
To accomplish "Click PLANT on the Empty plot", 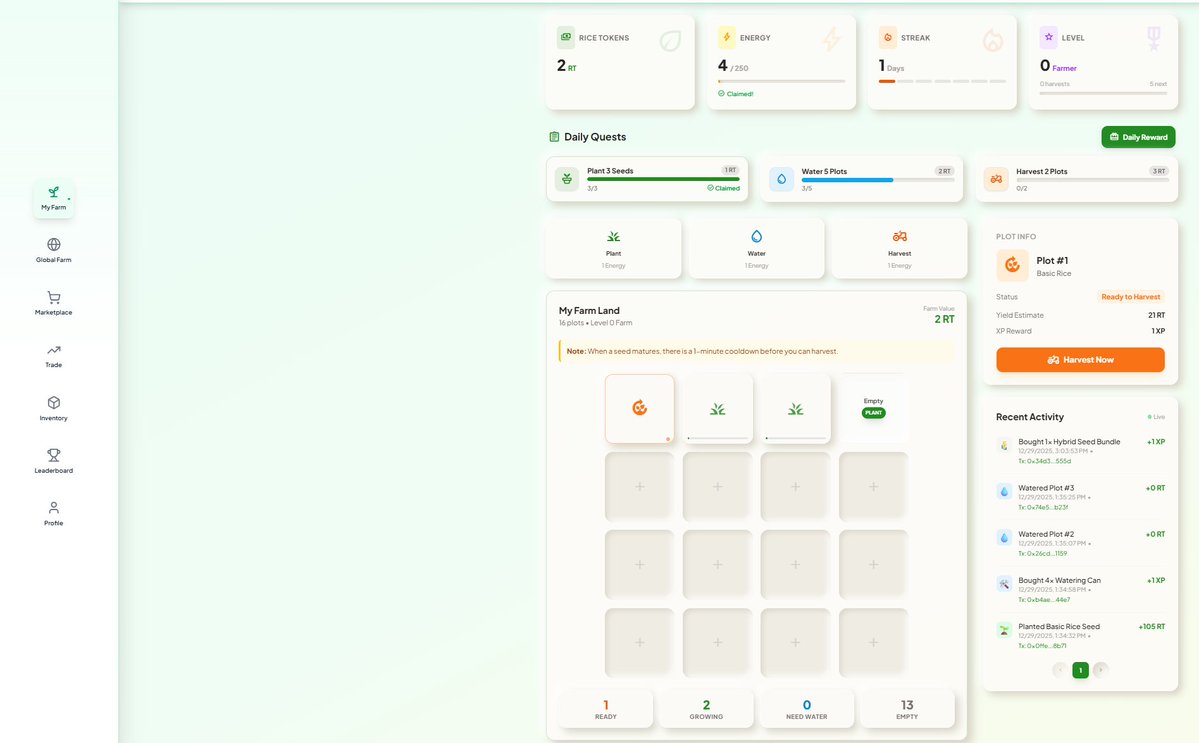I will [873, 413].
